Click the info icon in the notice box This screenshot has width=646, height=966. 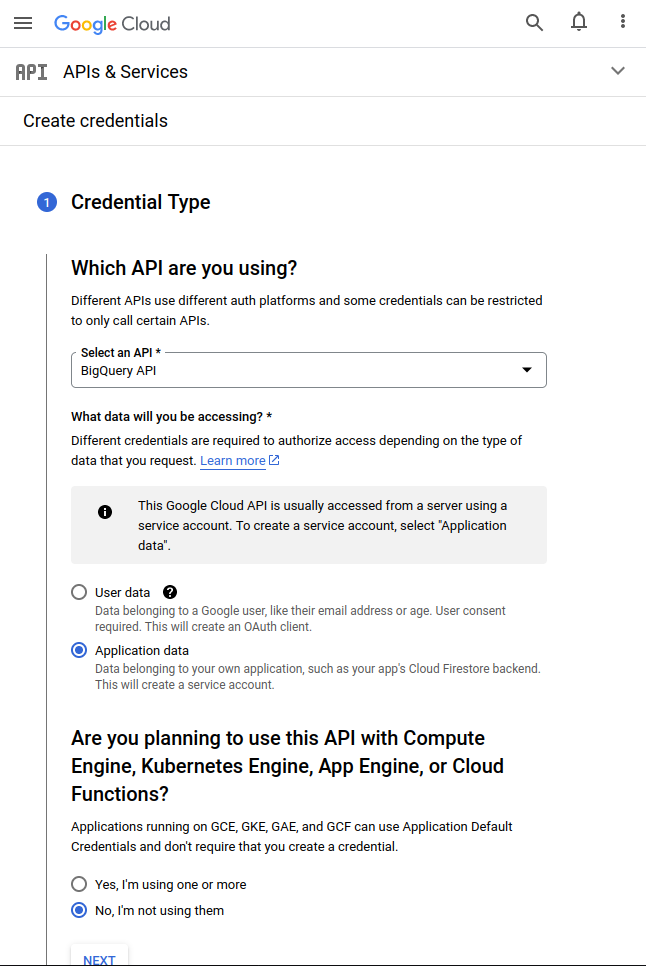point(105,512)
